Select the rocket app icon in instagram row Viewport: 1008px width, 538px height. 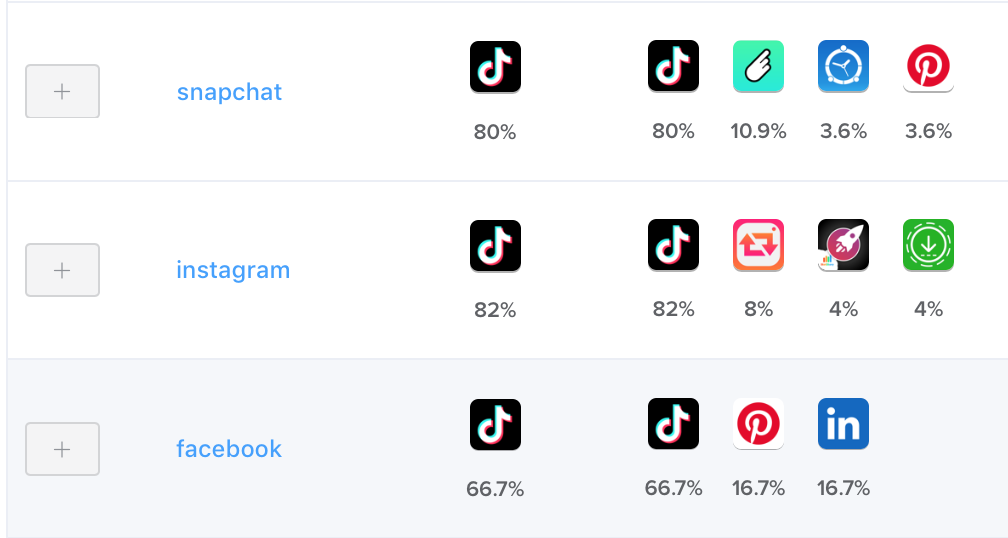coord(843,246)
